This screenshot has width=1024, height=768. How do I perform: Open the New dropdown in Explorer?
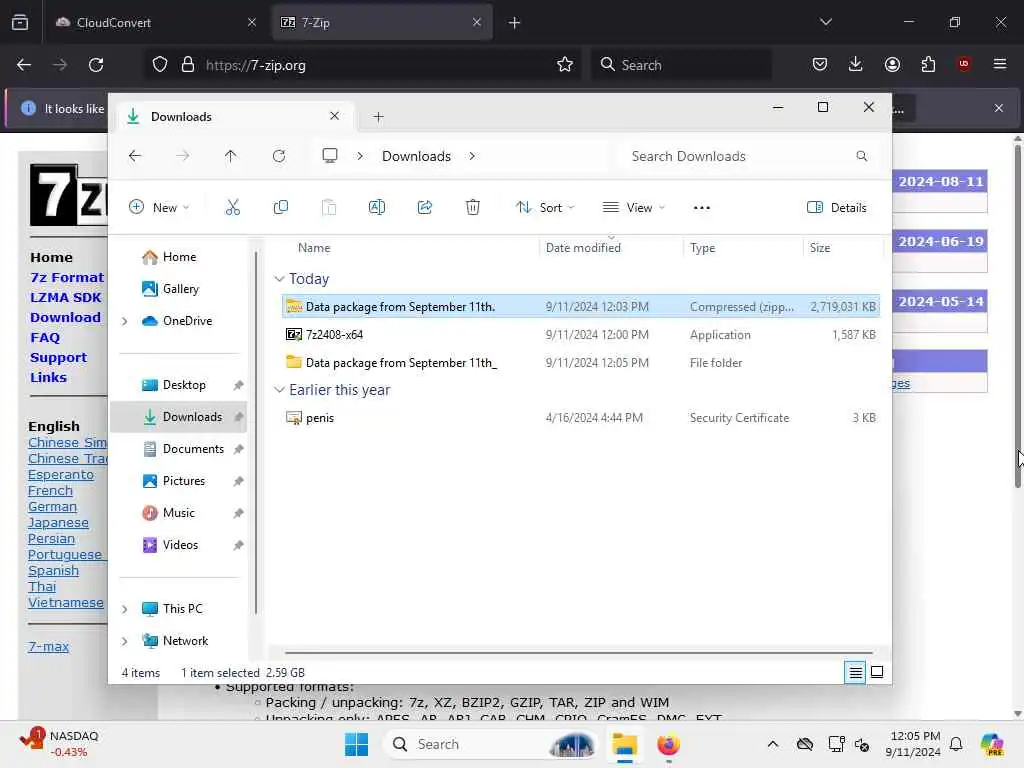click(159, 208)
